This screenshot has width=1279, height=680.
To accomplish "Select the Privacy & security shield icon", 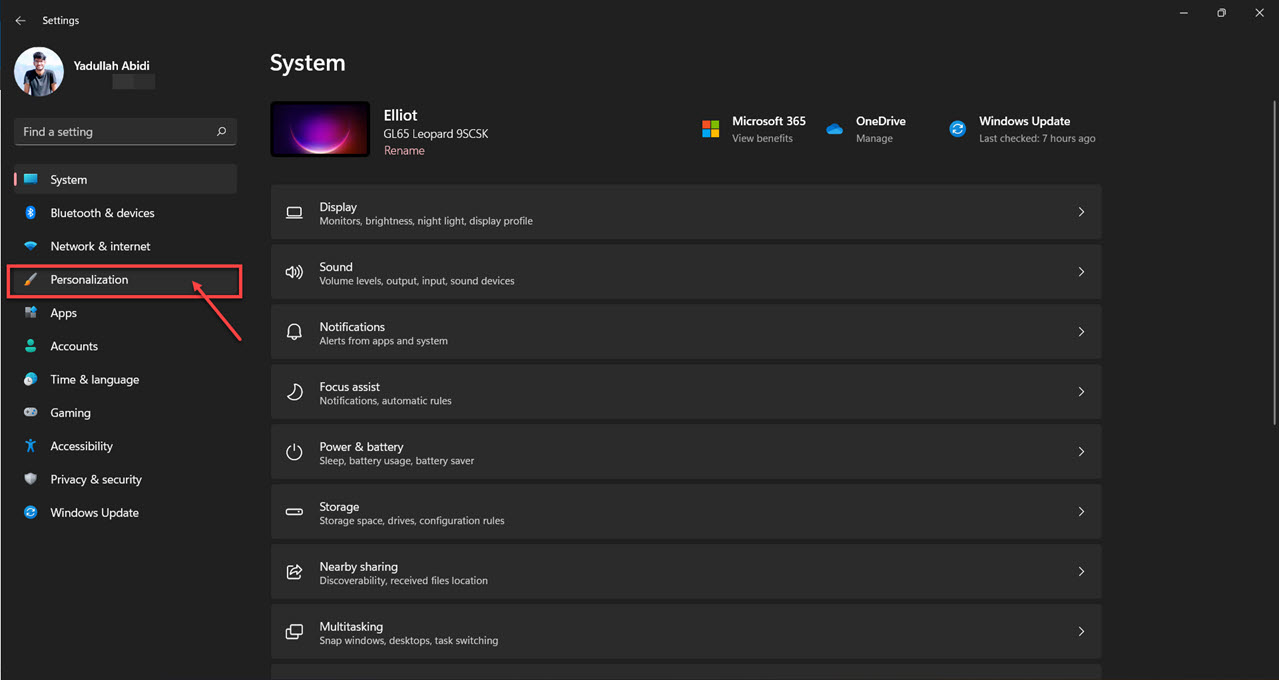I will [30, 479].
